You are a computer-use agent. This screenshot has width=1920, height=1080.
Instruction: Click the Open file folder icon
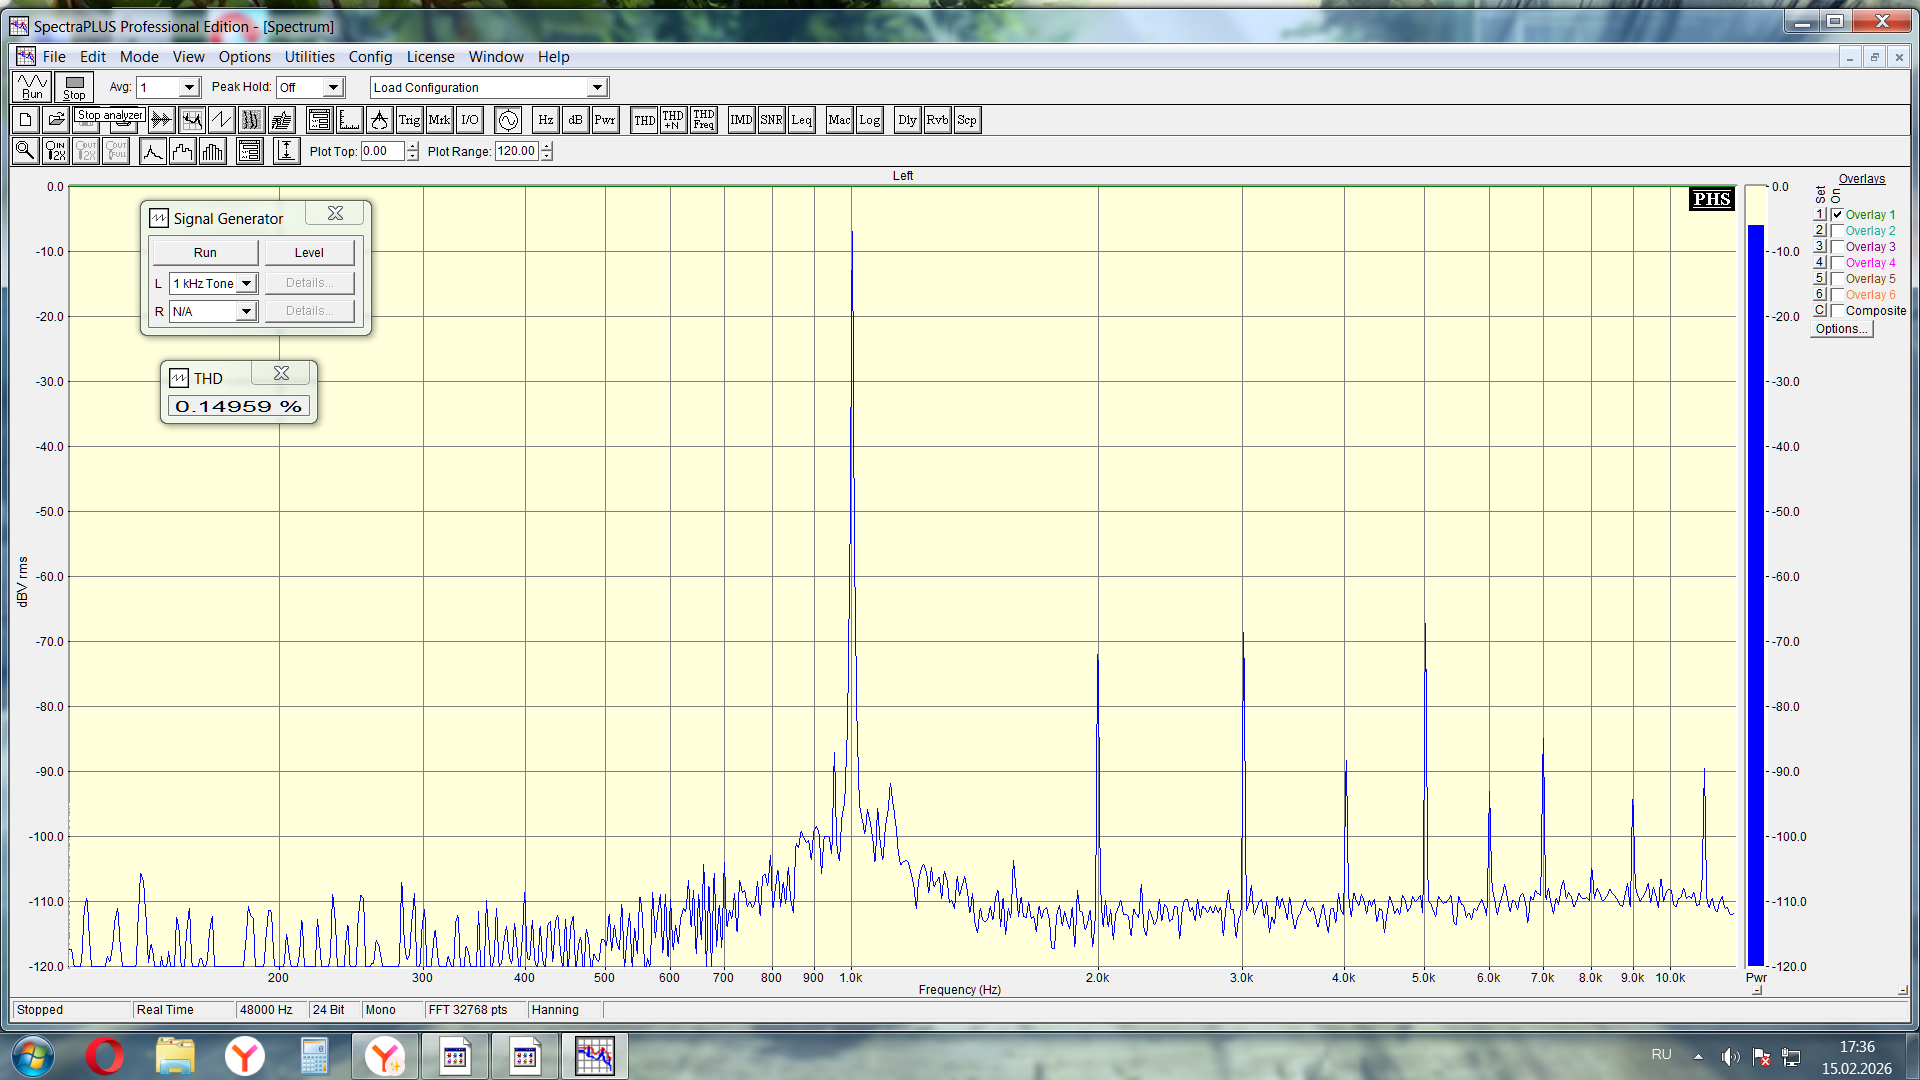[56, 120]
